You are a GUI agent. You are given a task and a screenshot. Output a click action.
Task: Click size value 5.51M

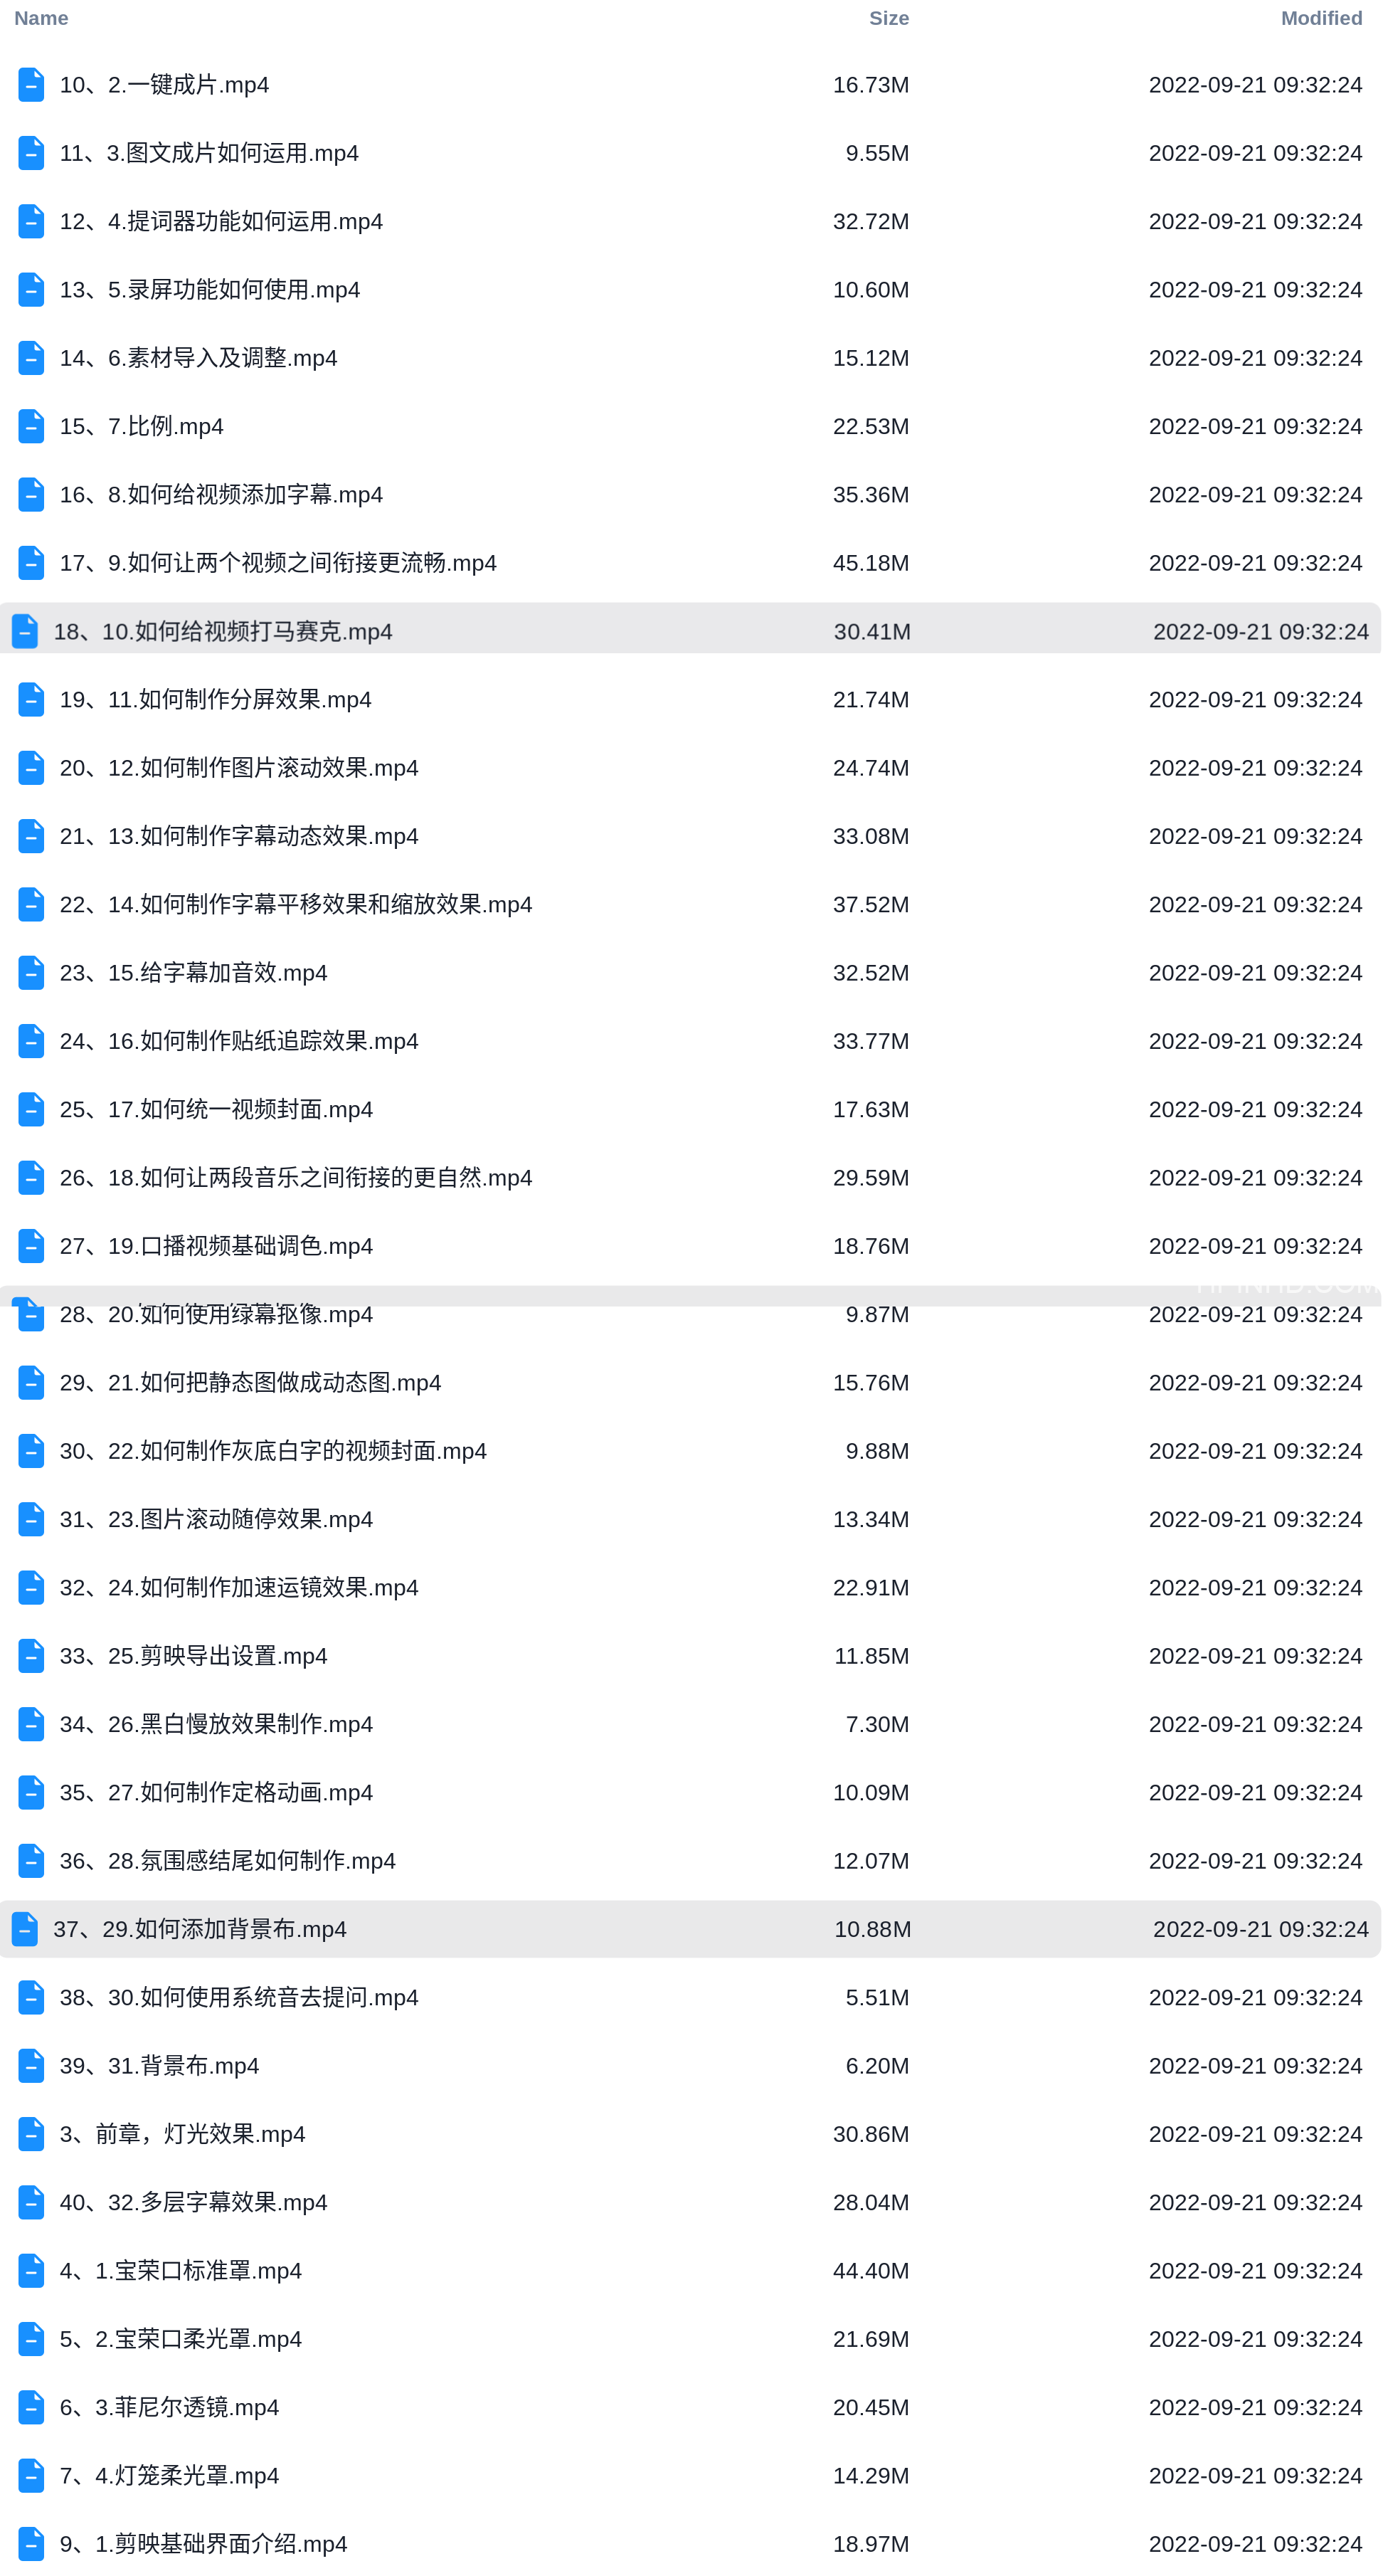[877, 1998]
